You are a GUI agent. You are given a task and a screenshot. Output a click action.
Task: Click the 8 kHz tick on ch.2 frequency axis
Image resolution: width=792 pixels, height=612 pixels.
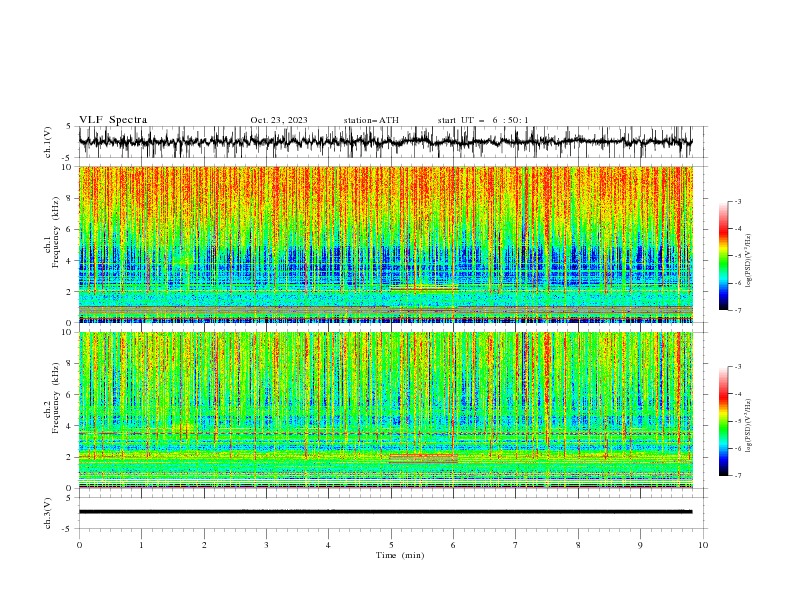70,364
